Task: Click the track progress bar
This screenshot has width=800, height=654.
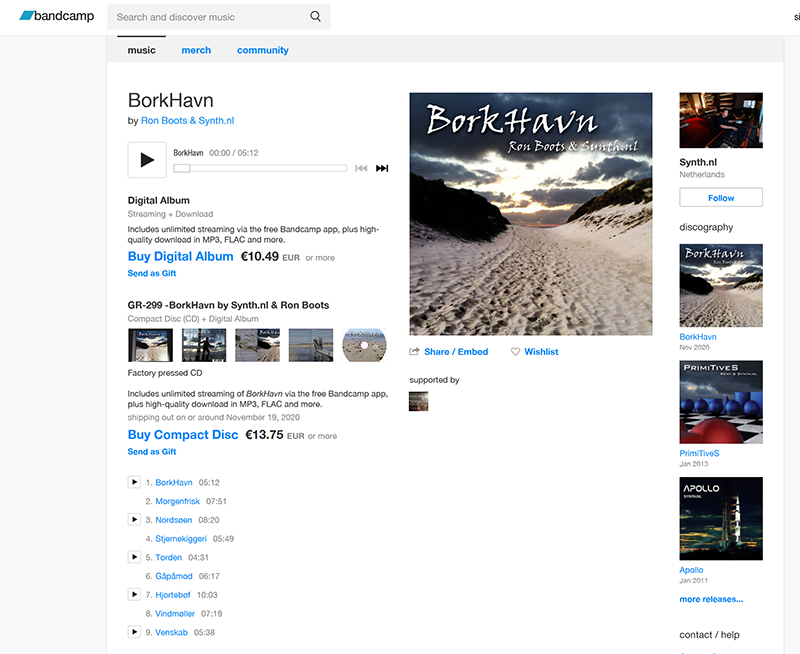Action: pos(260,168)
